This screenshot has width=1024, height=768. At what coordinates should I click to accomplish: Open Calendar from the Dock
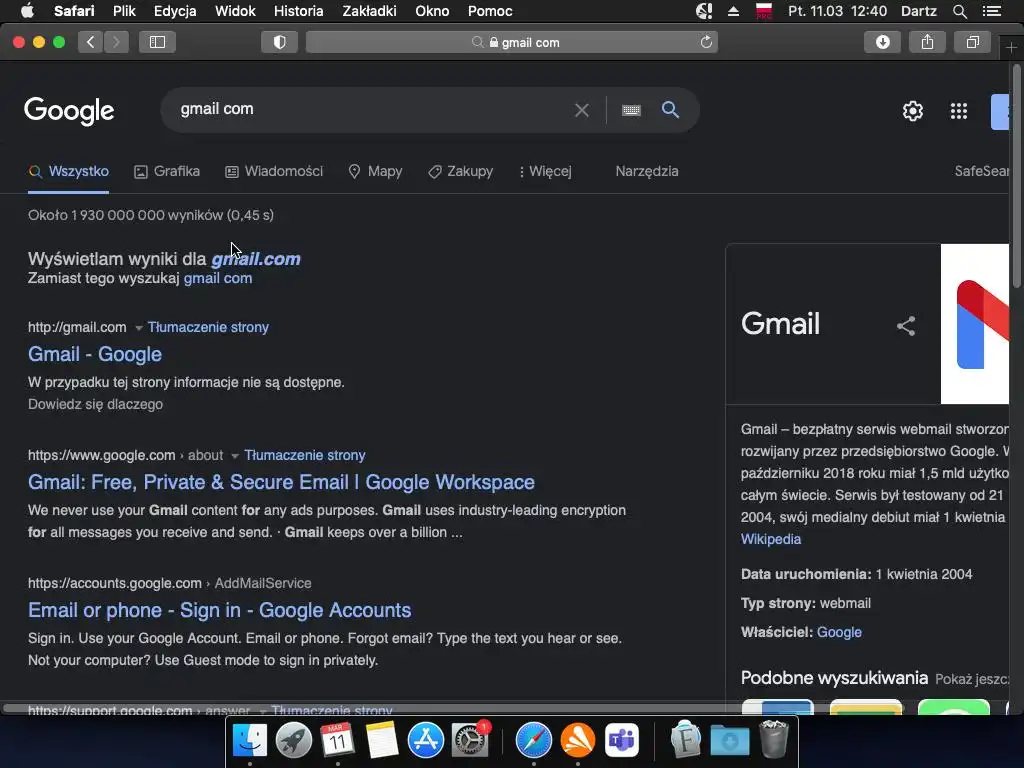tap(337, 741)
